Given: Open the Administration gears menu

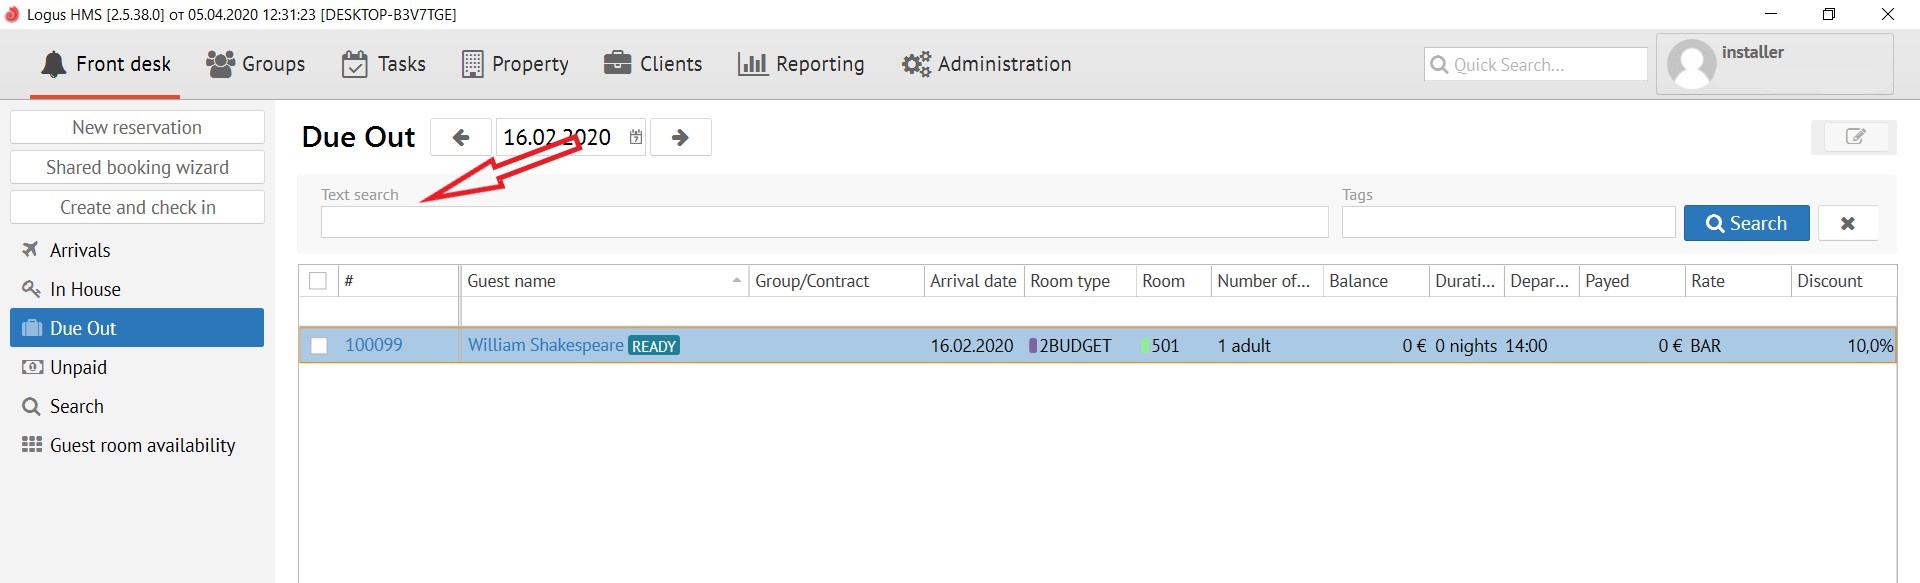Looking at the screenshot, I should coord(986,64).
